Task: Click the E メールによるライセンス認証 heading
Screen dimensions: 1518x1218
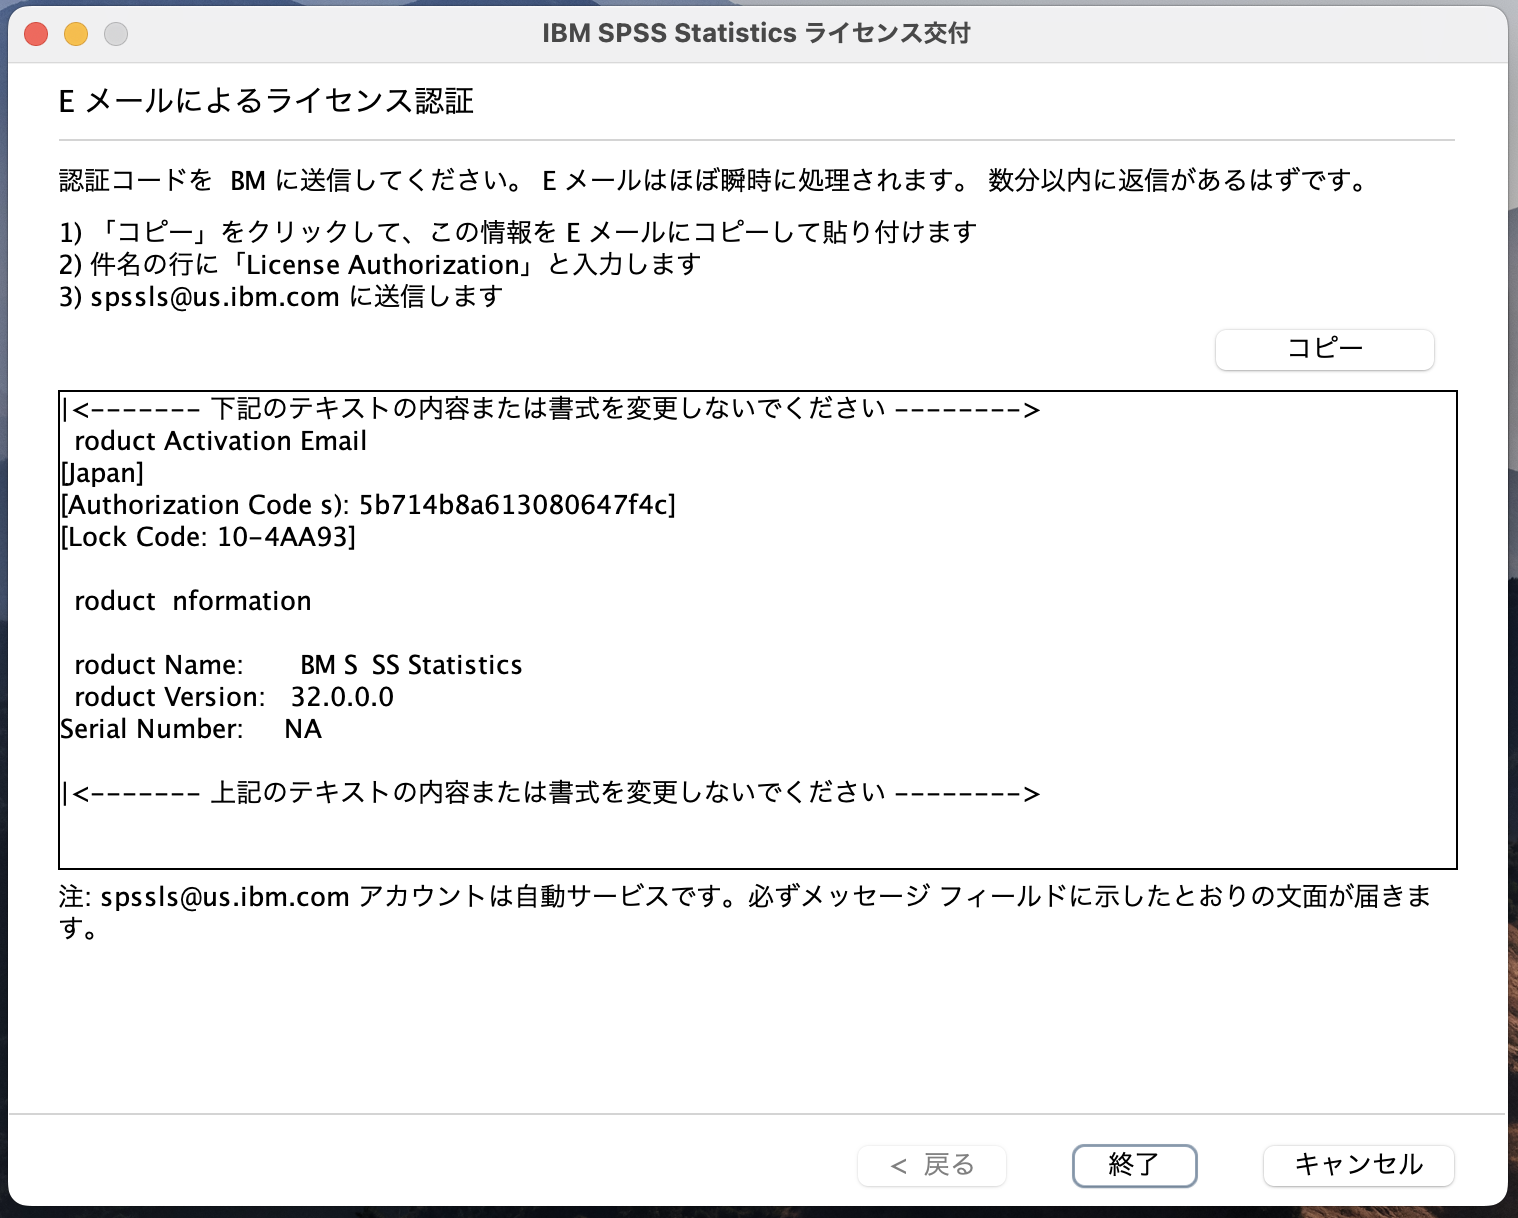Action: [x=266, y=101]
